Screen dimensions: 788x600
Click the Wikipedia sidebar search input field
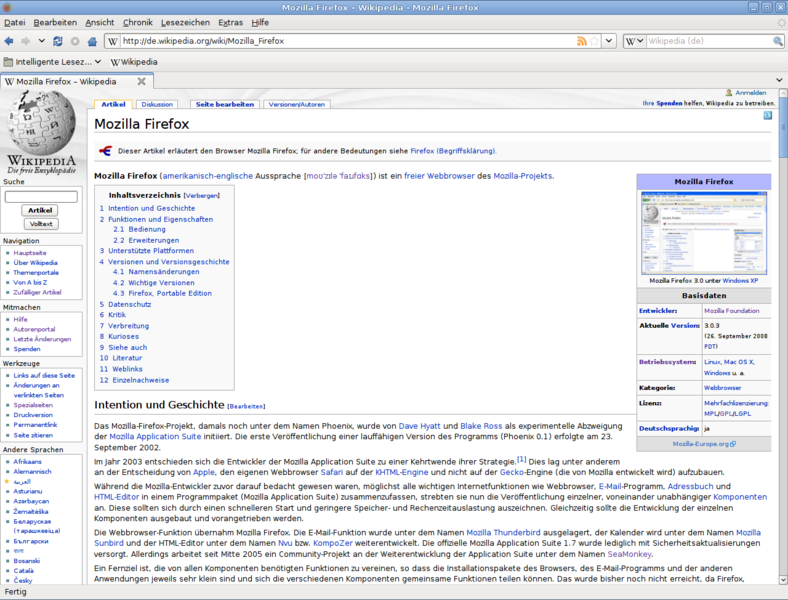40,196
